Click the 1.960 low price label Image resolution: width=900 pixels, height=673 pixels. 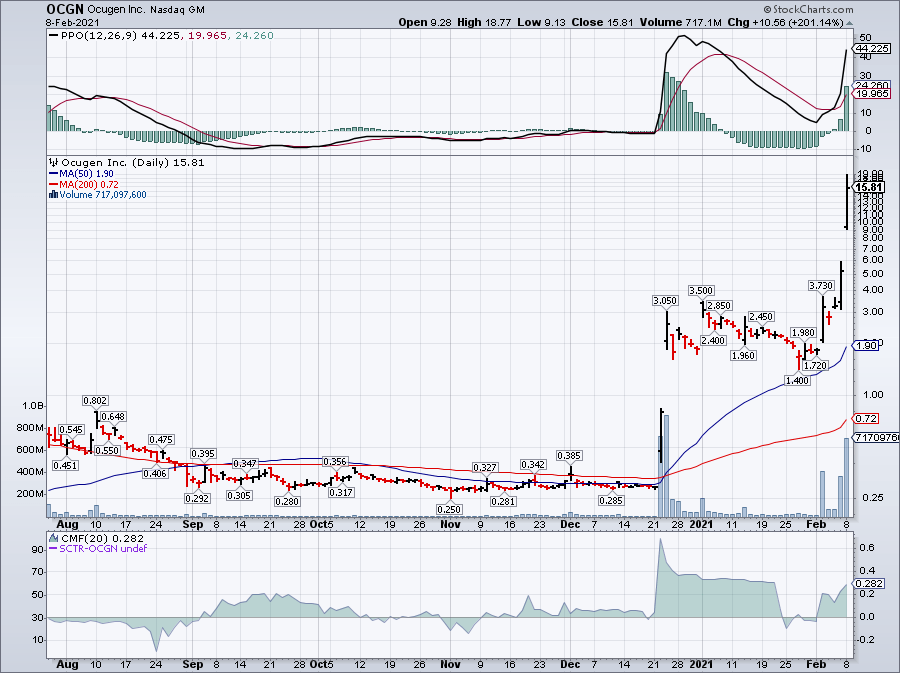point(743,355)
